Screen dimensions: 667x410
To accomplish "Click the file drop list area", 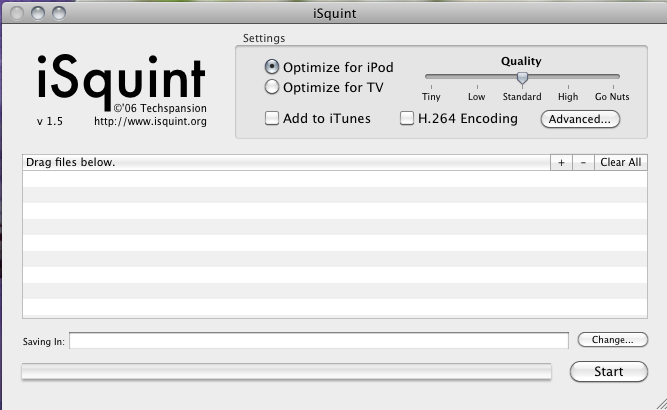I will click(x=335, y=244).
